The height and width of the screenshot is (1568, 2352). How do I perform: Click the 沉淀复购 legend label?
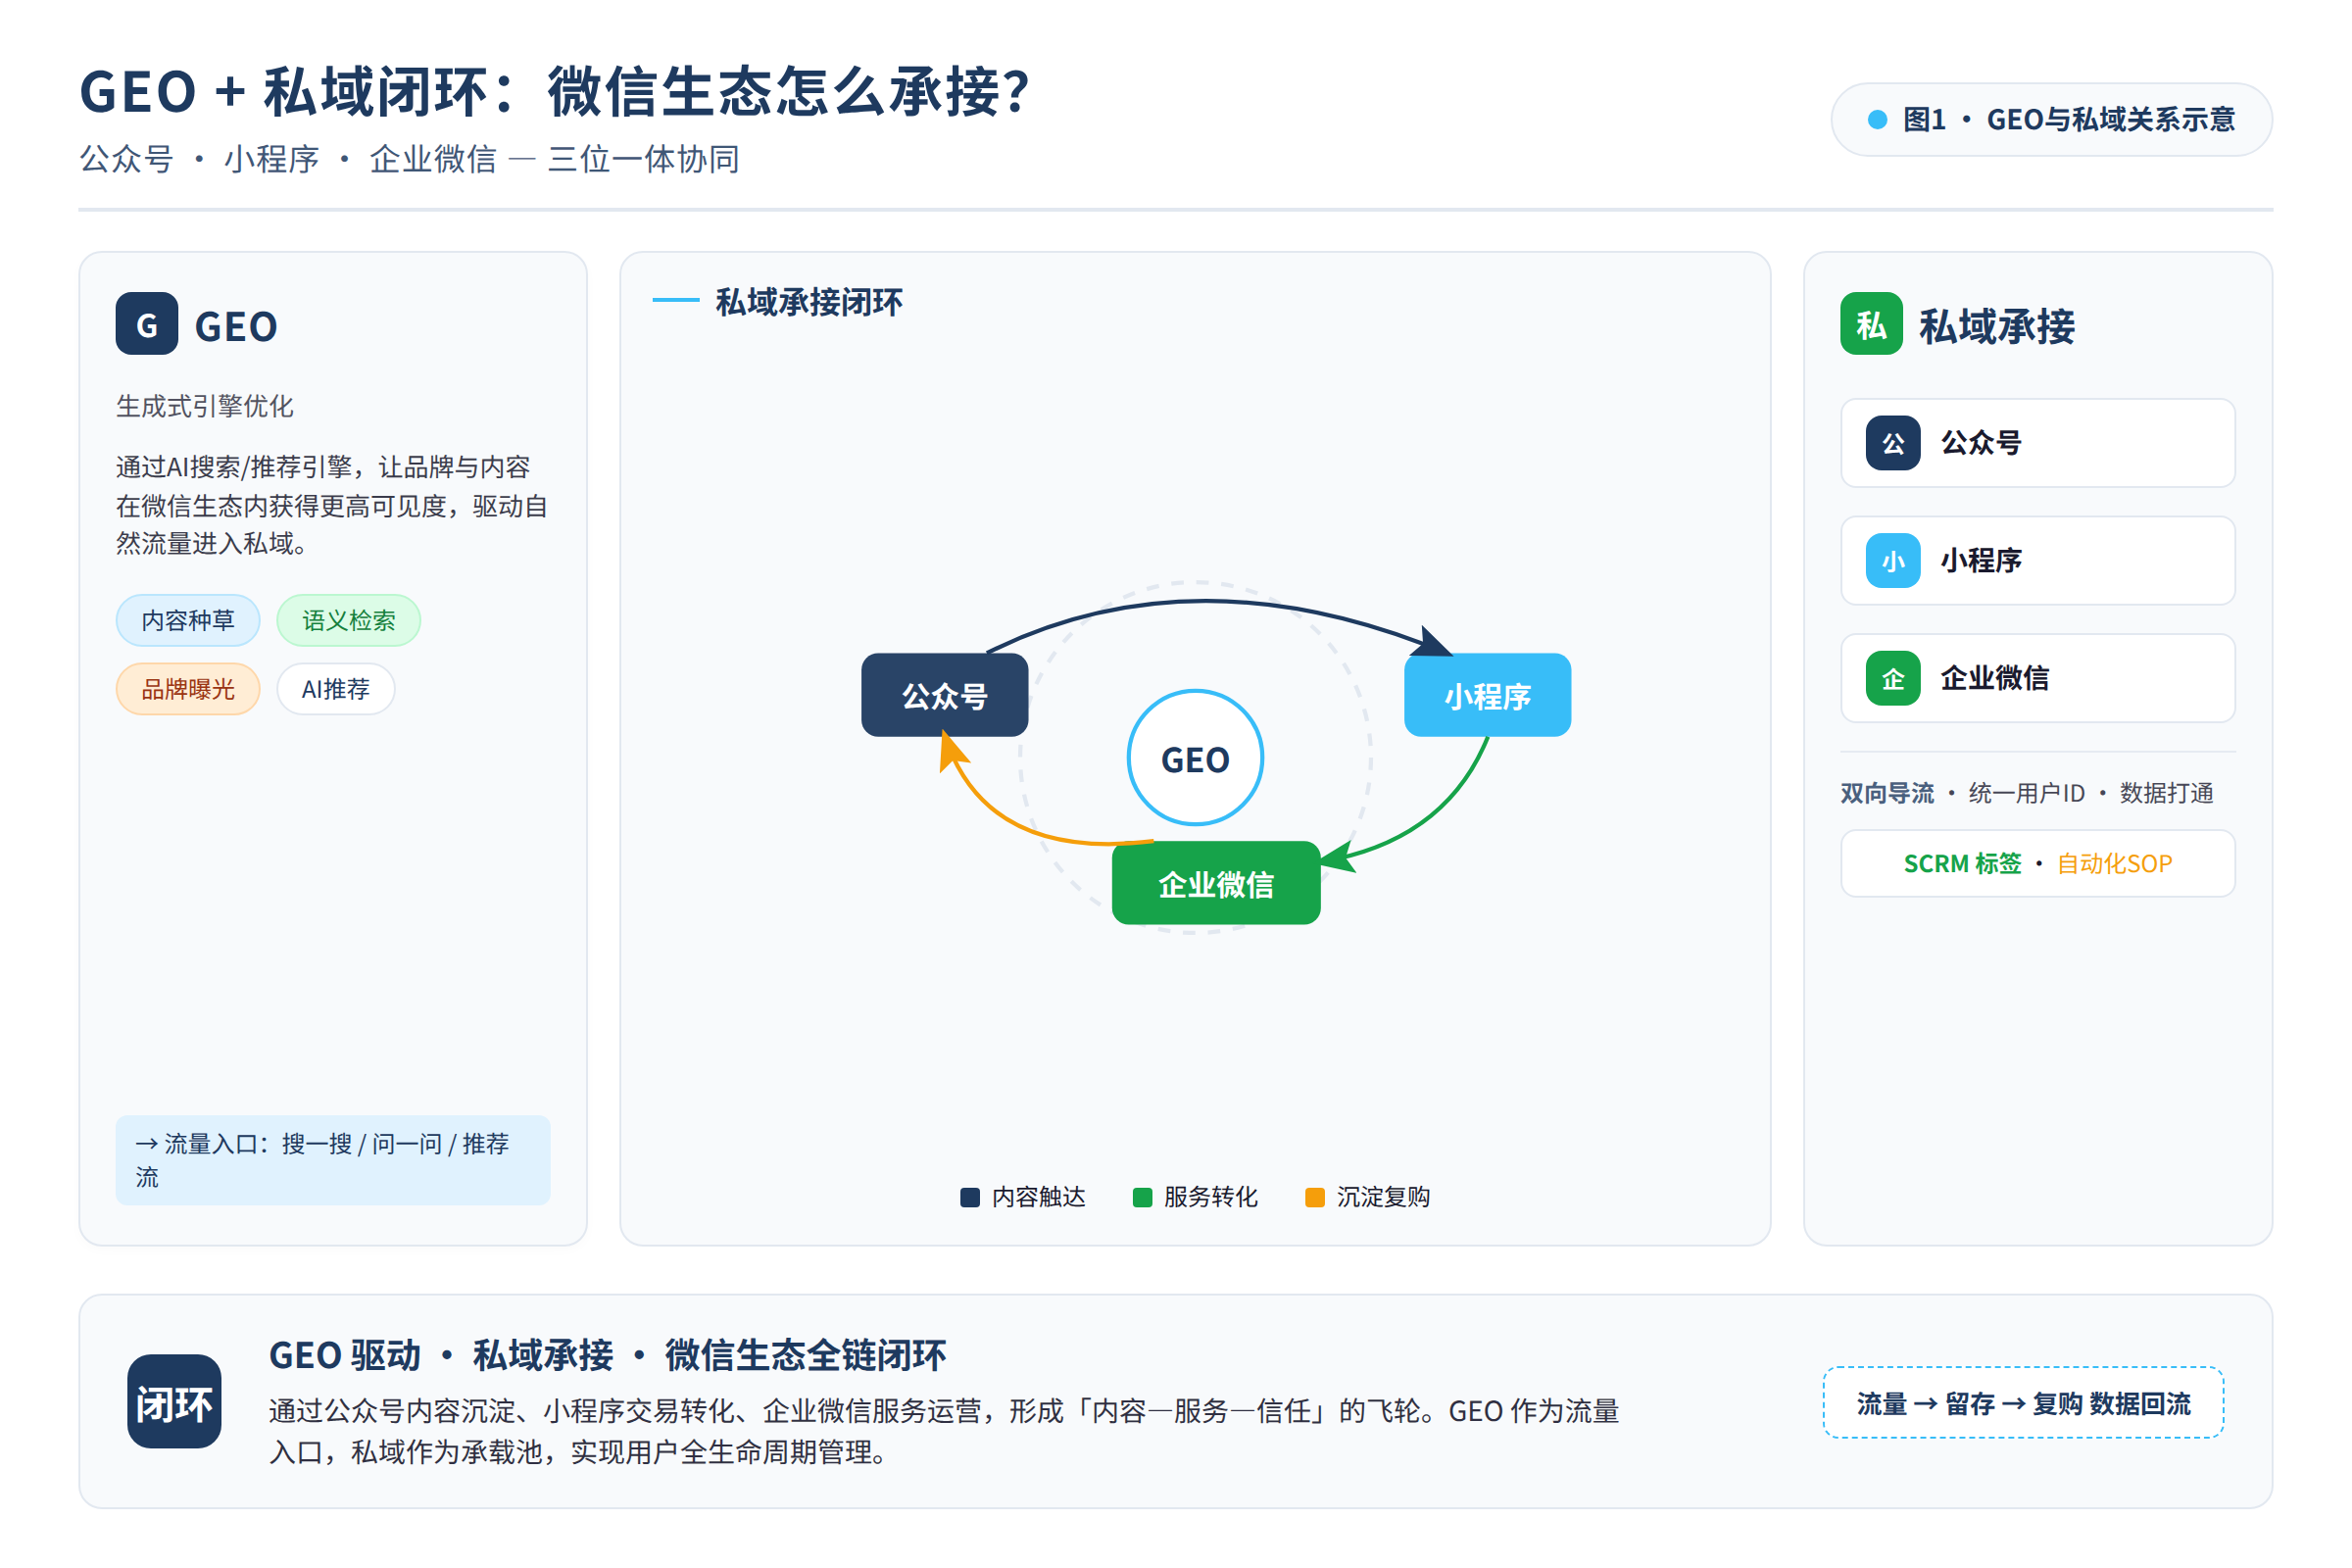[1384, 1198]
